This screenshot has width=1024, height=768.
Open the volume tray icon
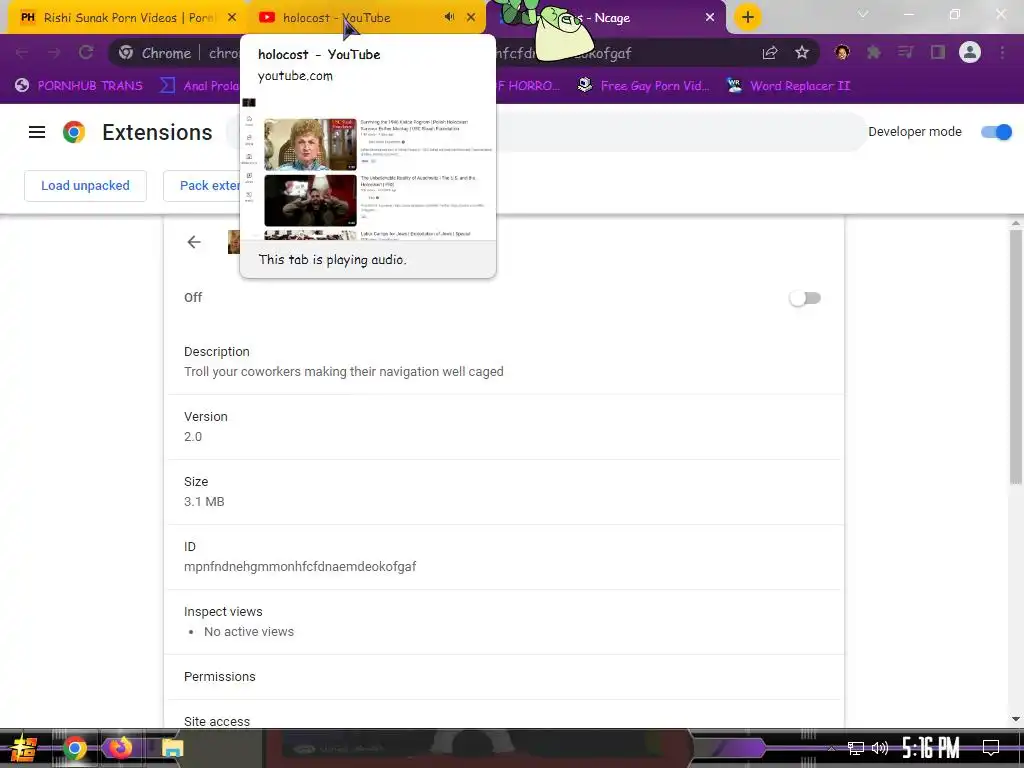tap(880, 748)
